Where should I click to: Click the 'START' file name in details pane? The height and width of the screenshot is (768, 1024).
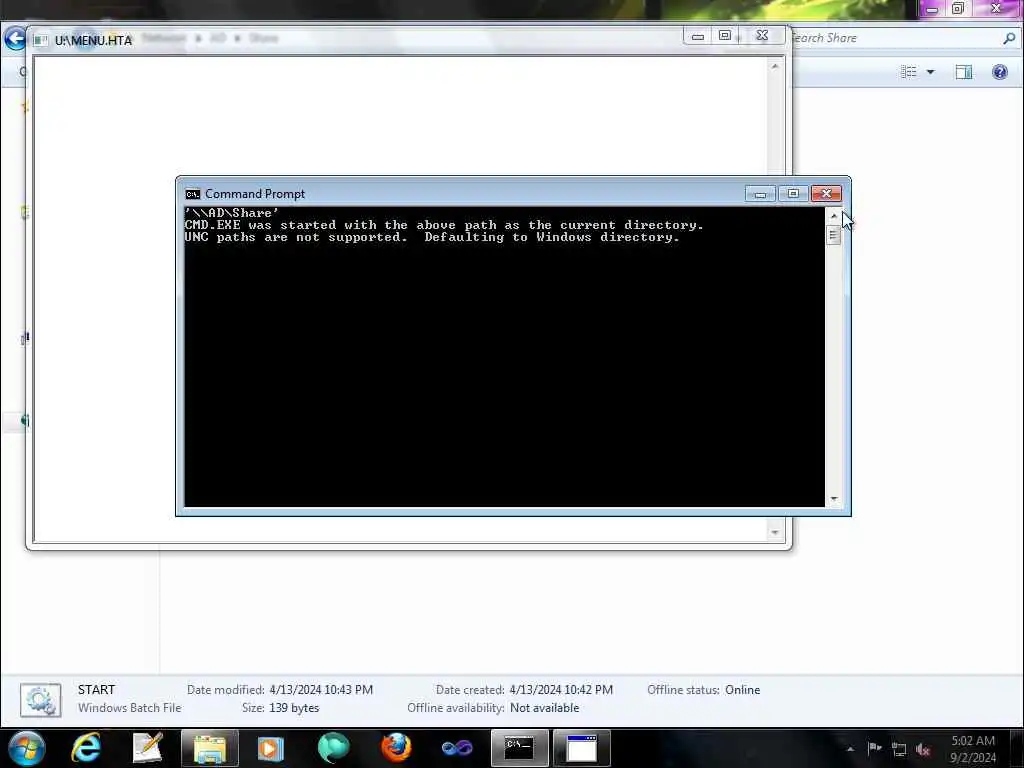pyautogui.click(x=96, y=690)
